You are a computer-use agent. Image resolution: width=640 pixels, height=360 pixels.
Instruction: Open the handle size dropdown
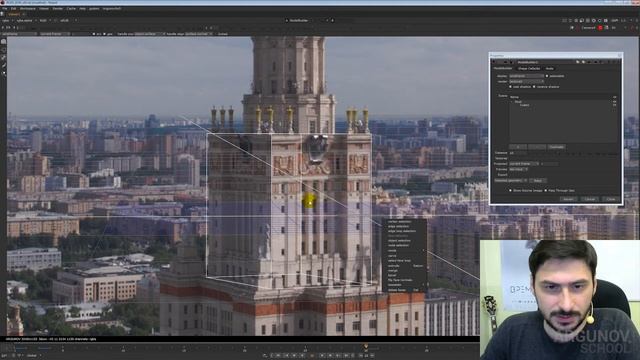click(x=149, y=34)
